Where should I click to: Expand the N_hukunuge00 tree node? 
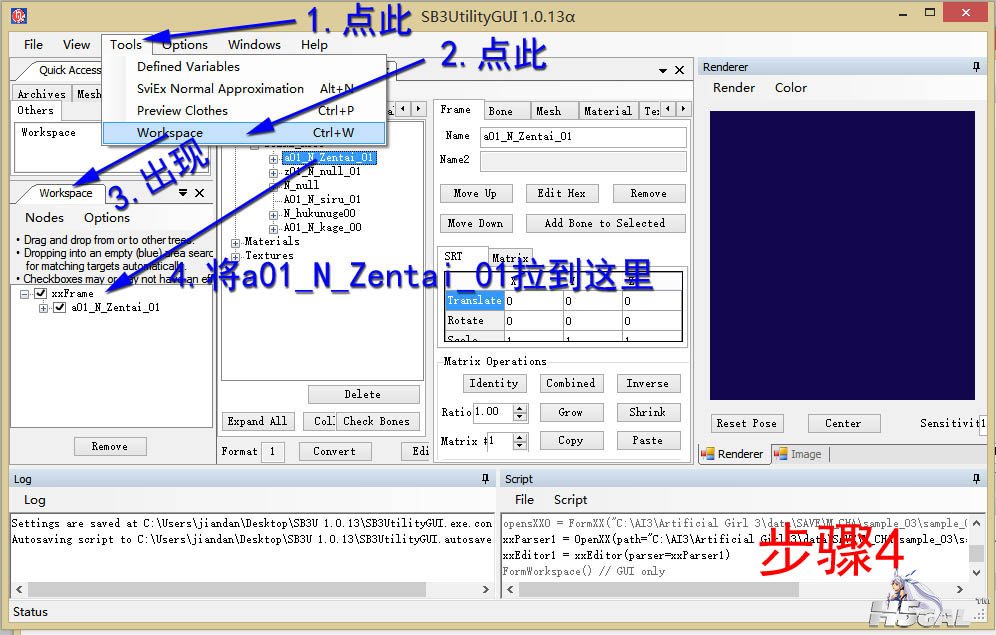pyautogui.click(x=273, y=215)
